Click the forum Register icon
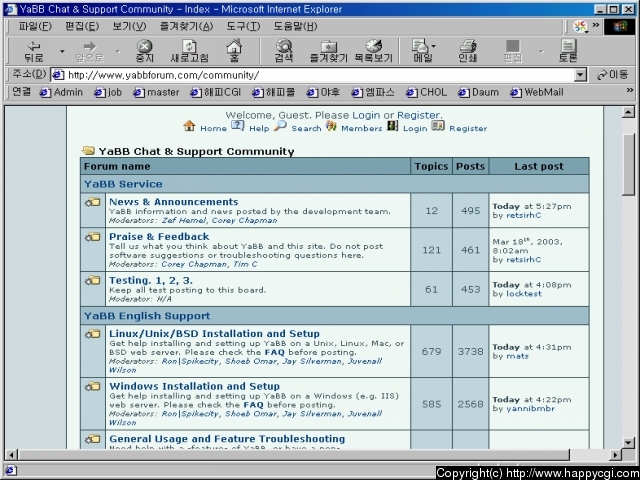Image resolution: width=640 pixels, height=480 pixels. pos(438,126)
